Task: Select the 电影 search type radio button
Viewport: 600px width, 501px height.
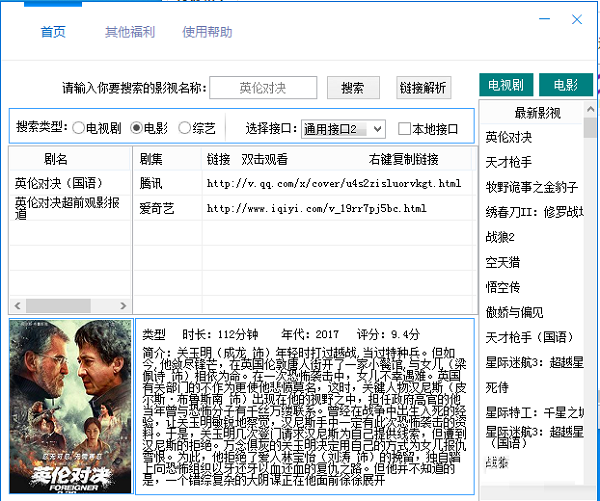Action: tap(138, 128)
